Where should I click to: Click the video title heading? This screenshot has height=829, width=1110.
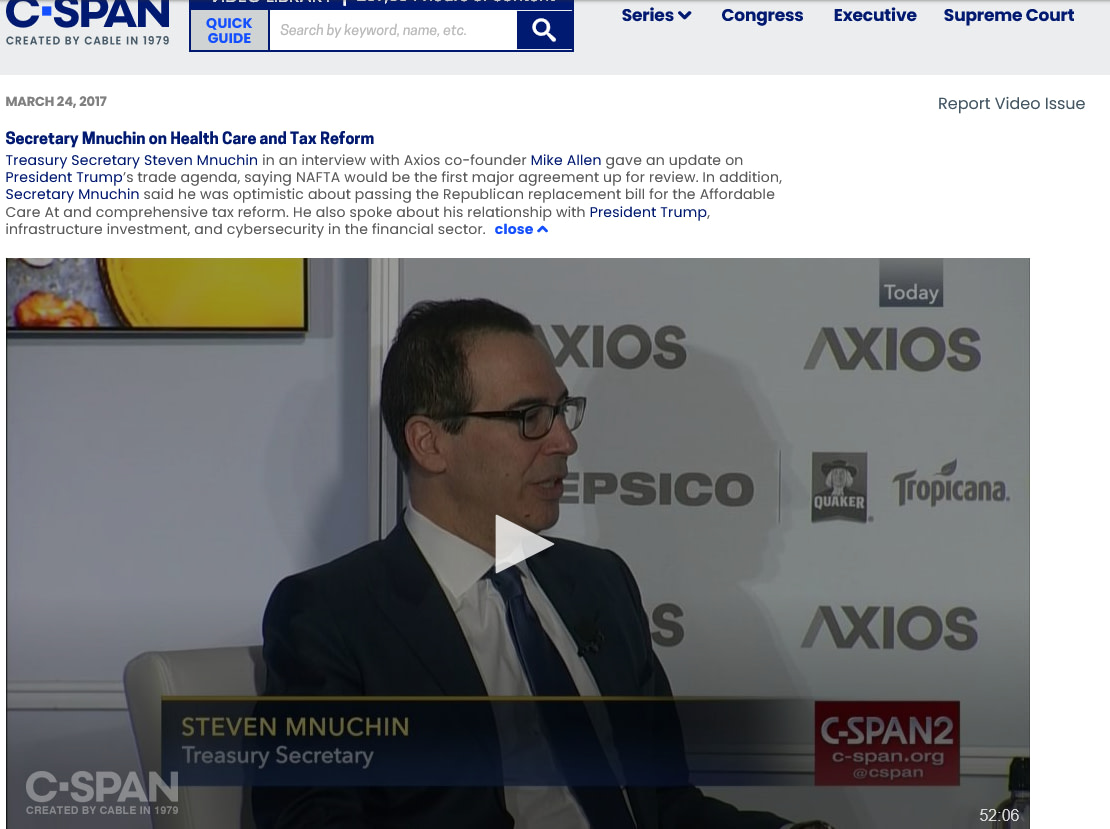click(x=190, y=138)
